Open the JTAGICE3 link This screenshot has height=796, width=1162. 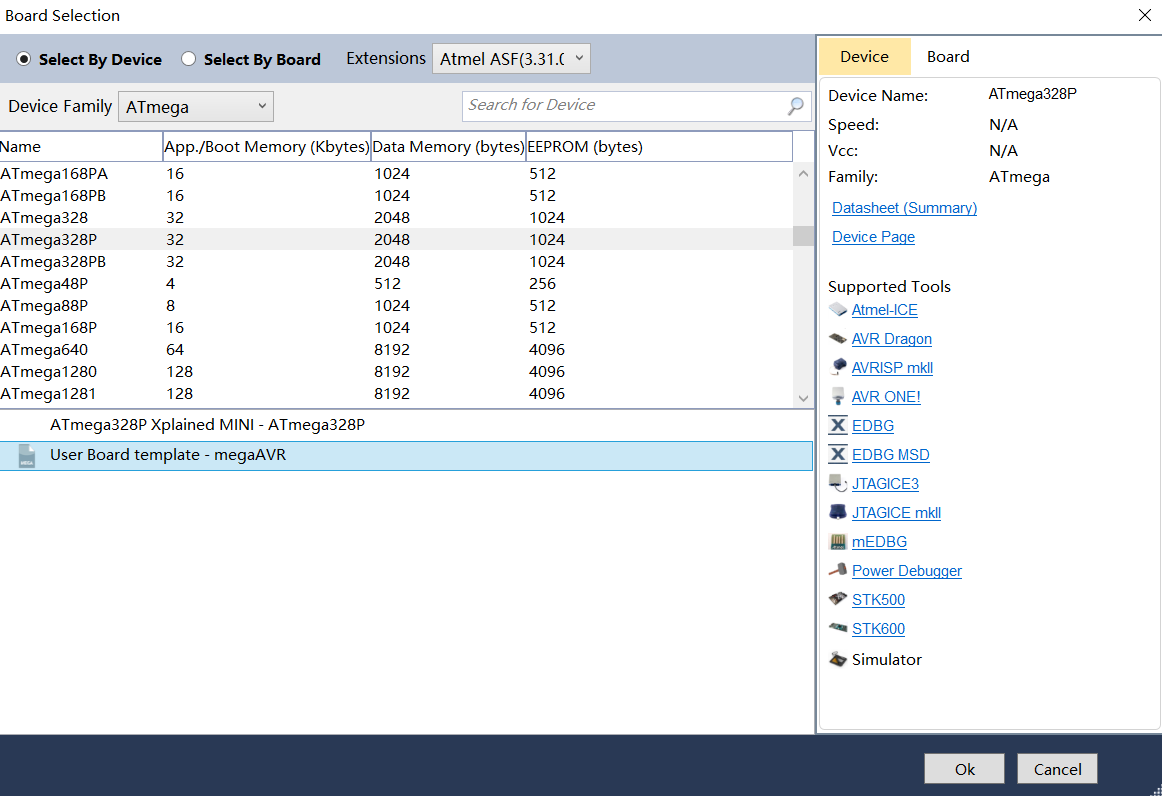point(885,483)
